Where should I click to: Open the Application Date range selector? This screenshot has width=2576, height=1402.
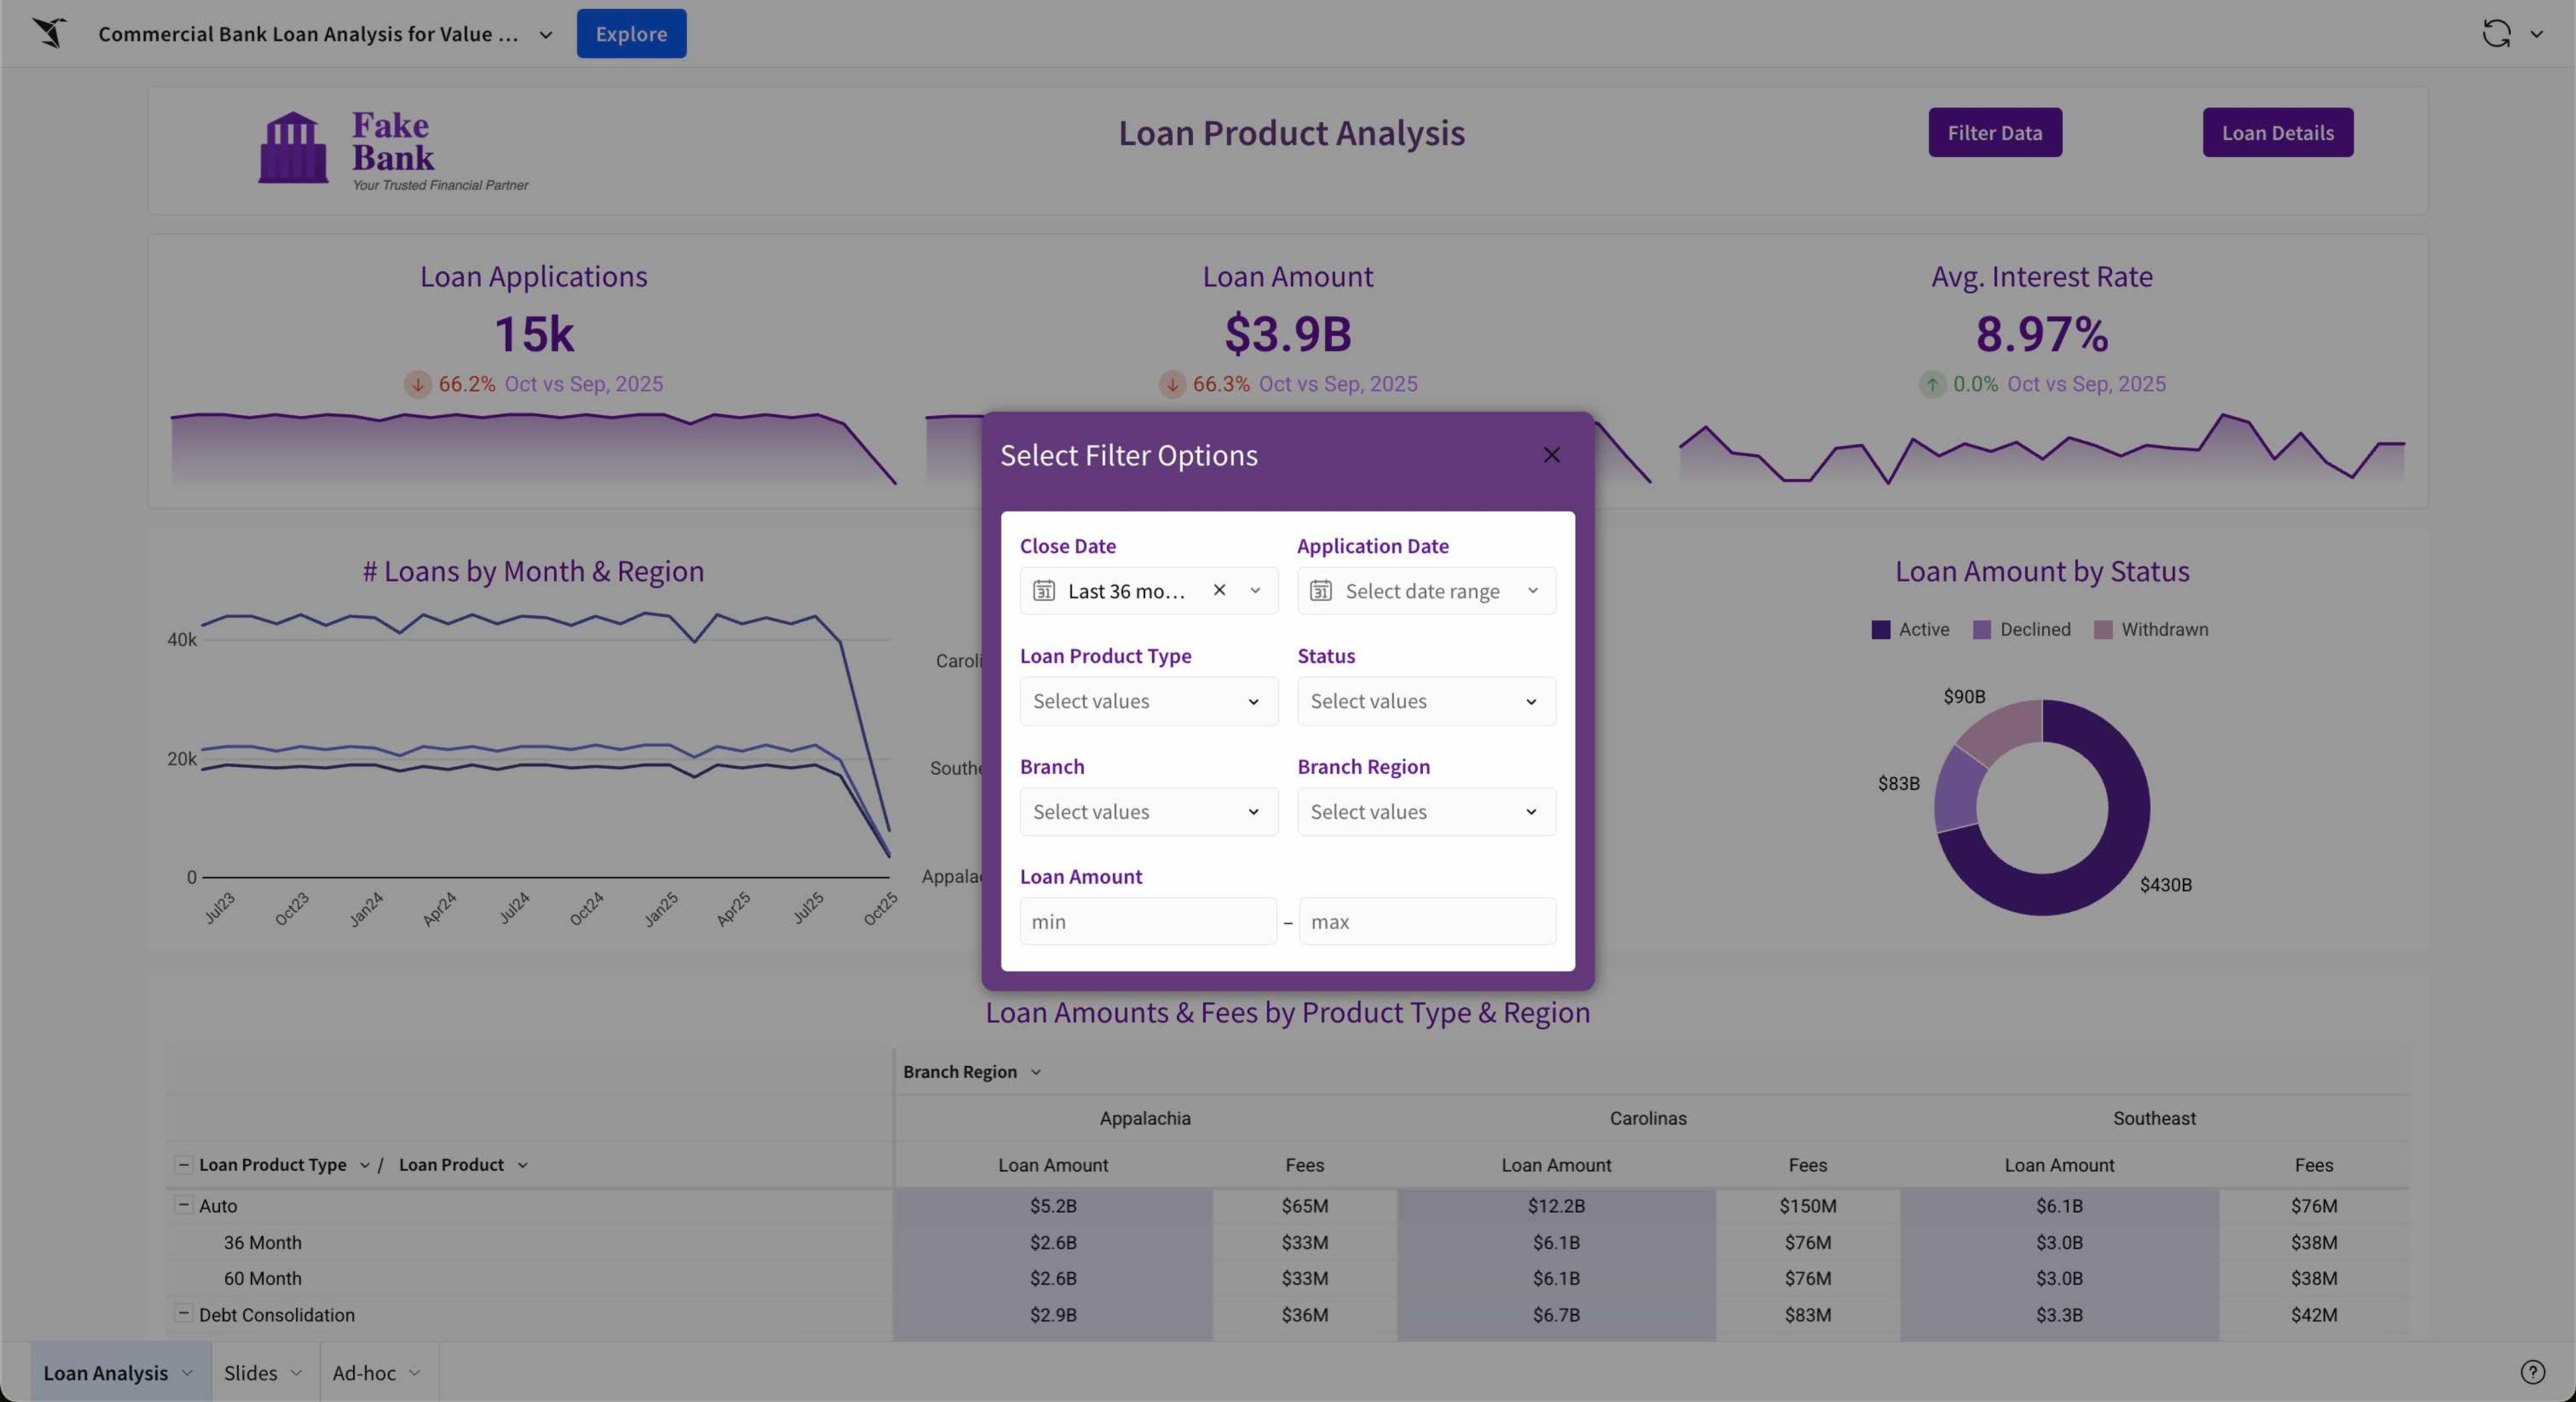point(1426,591)
